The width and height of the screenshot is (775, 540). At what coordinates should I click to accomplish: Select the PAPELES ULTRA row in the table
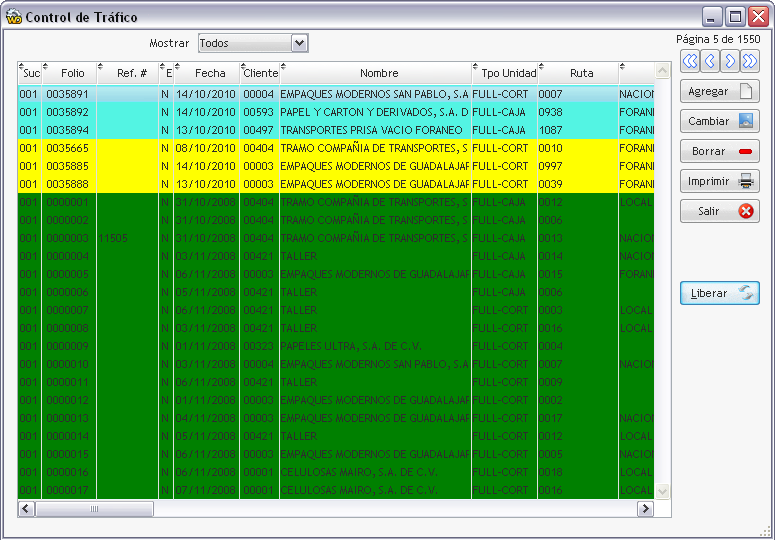(x=336, y=346)
